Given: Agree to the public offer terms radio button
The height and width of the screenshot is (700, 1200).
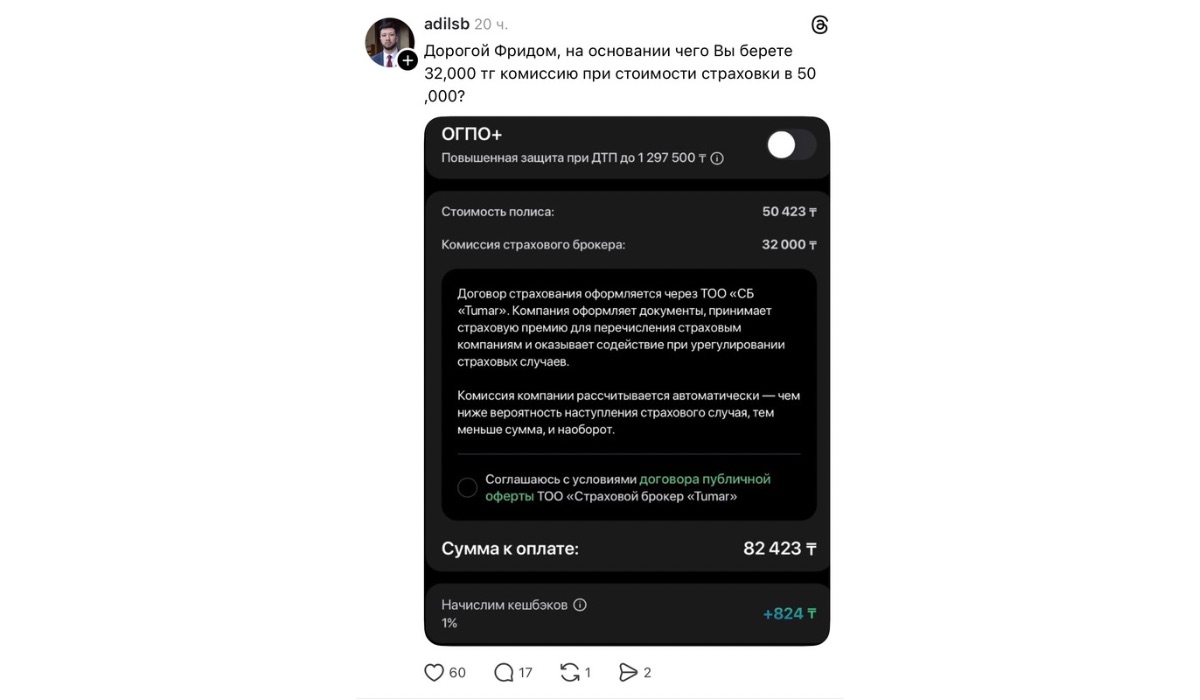Looking at the screenshot, I should [467, 488].
